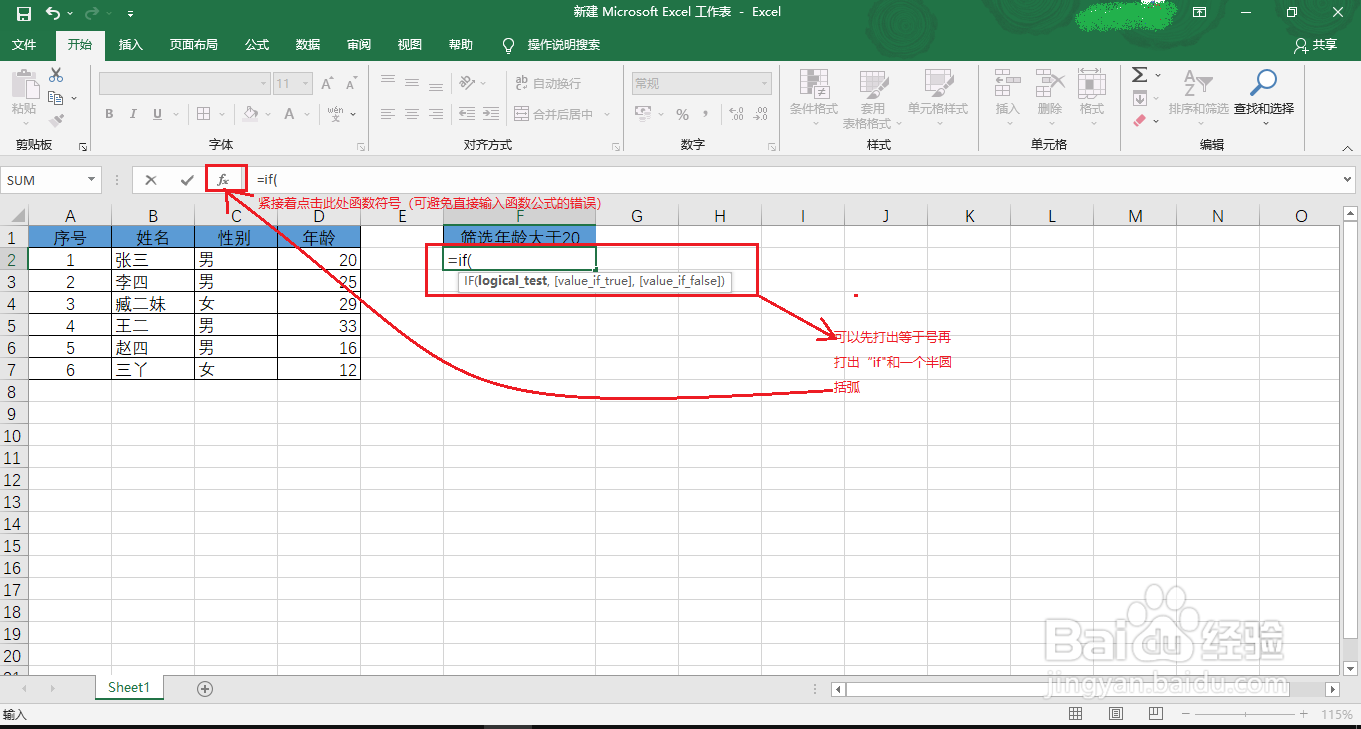Click the Save icon in quick access toolbar
This screenshot has height=729, width=1361.
coord(24,13)
